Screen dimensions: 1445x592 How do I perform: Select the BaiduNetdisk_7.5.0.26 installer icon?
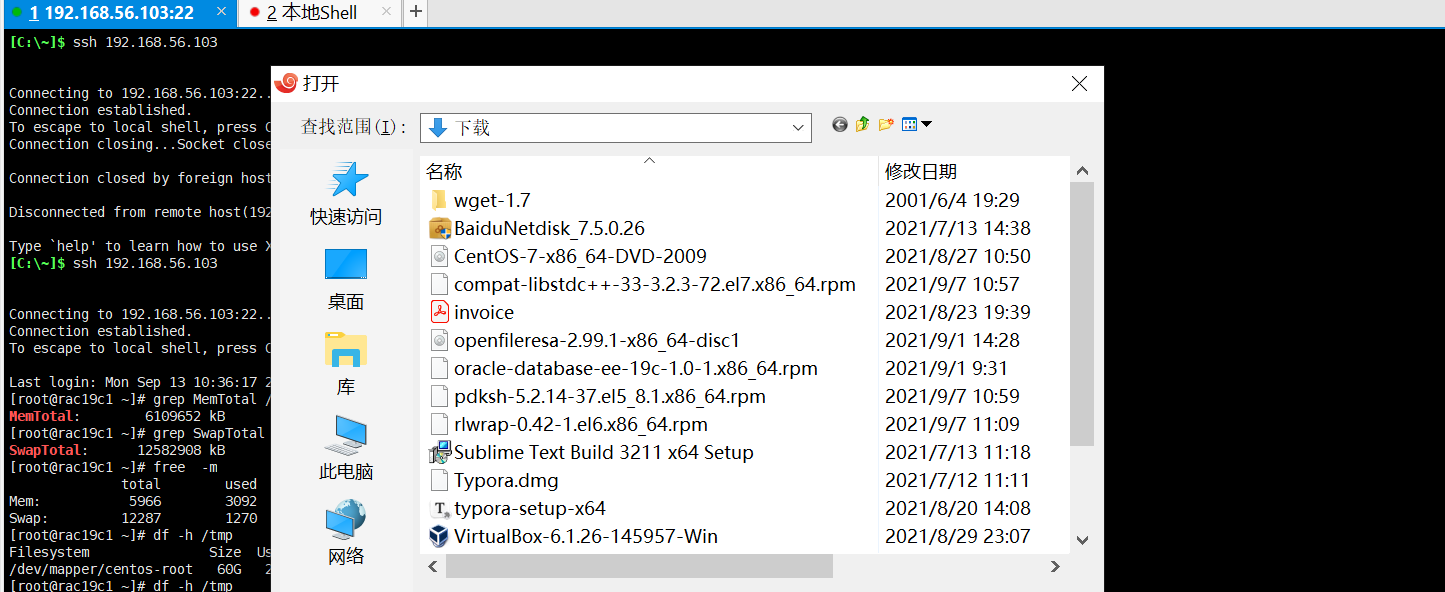438,228
